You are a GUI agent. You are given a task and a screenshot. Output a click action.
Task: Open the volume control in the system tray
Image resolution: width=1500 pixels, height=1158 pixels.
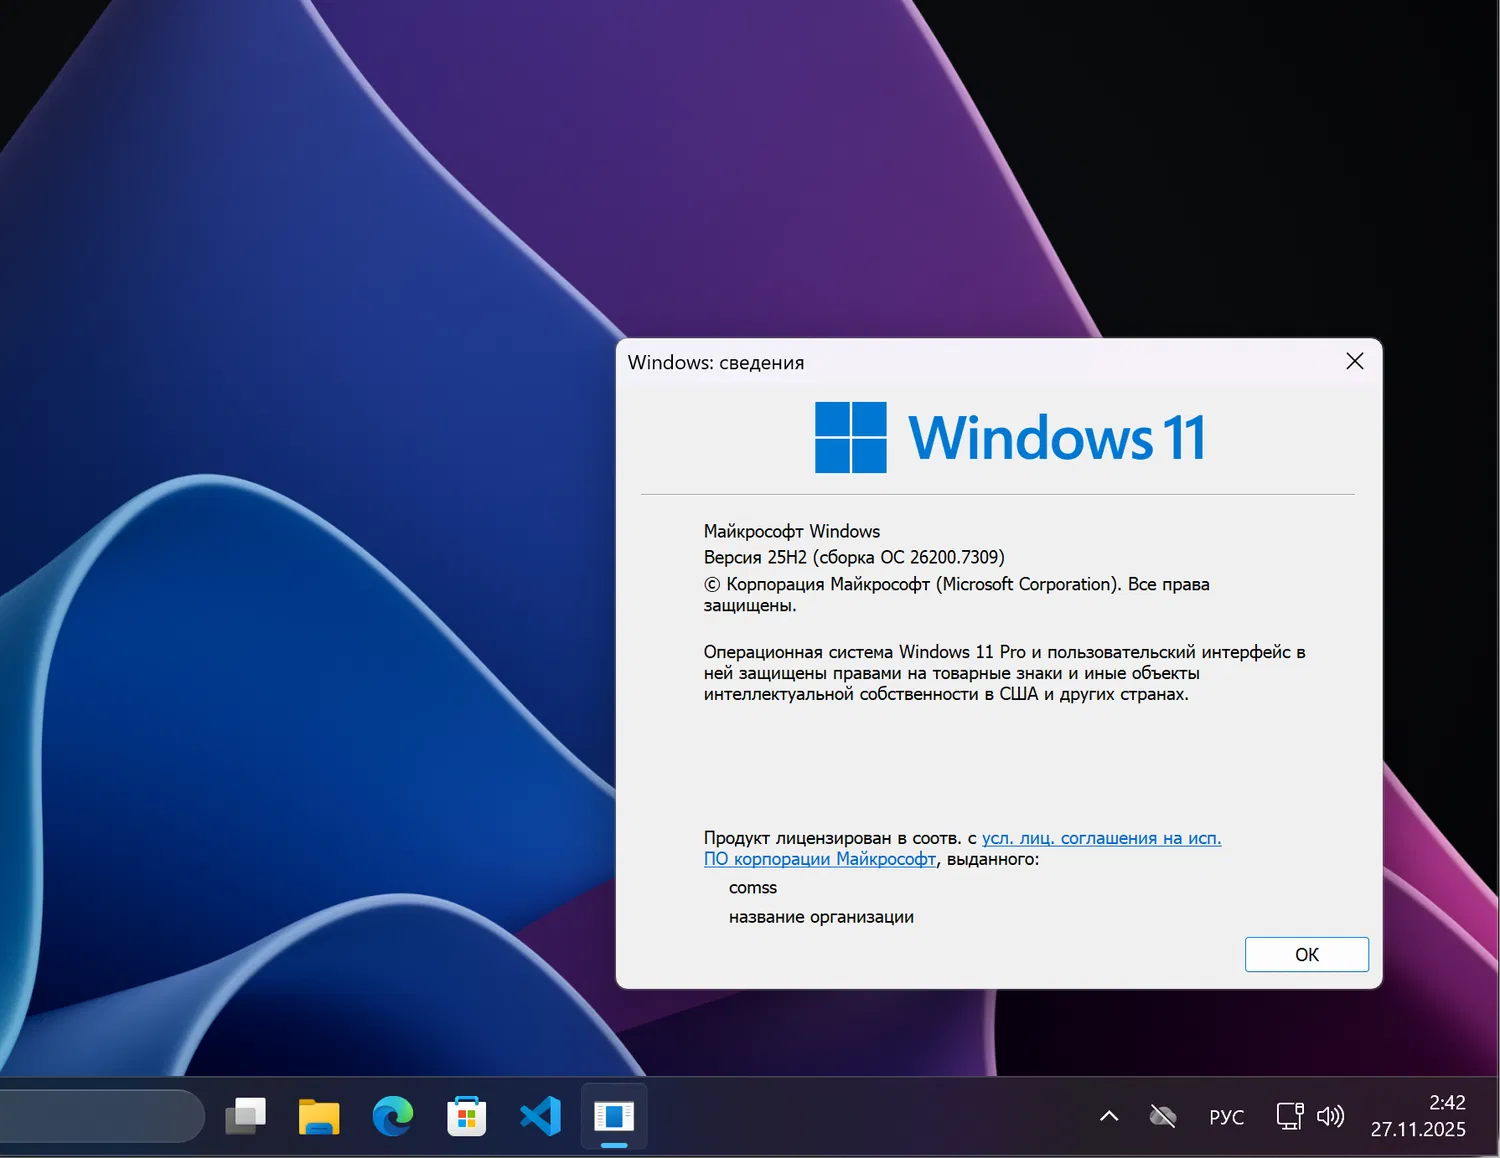pos(1331,1116)
